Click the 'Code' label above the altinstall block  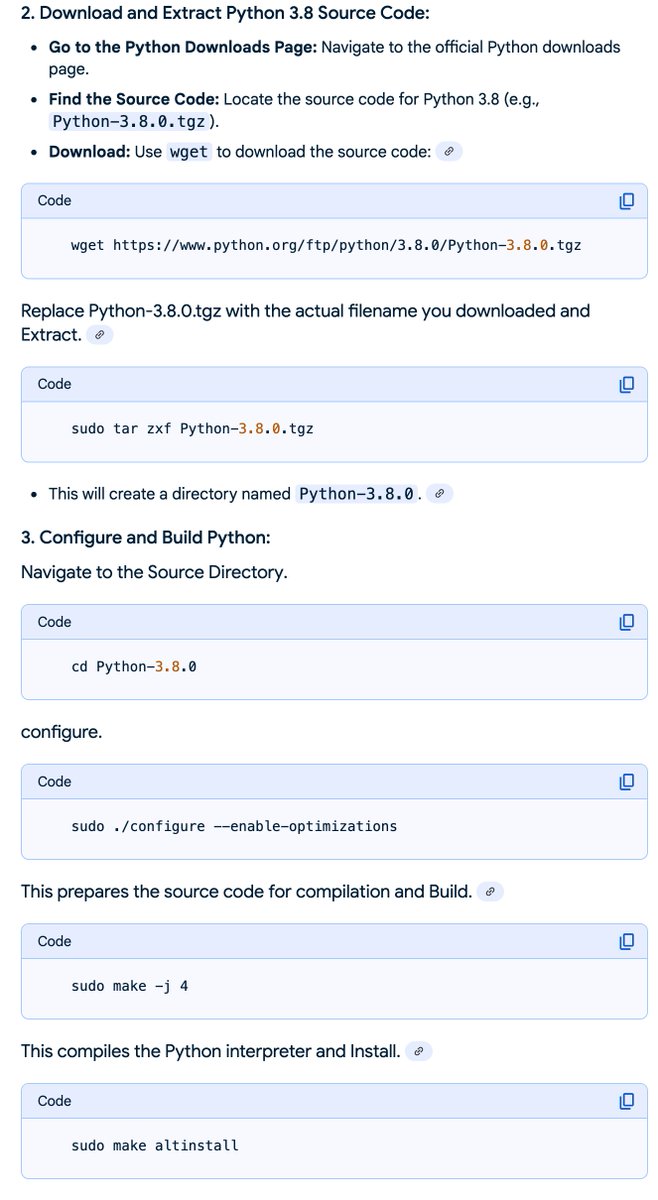pyautogui.click(x=54, y=1101)
